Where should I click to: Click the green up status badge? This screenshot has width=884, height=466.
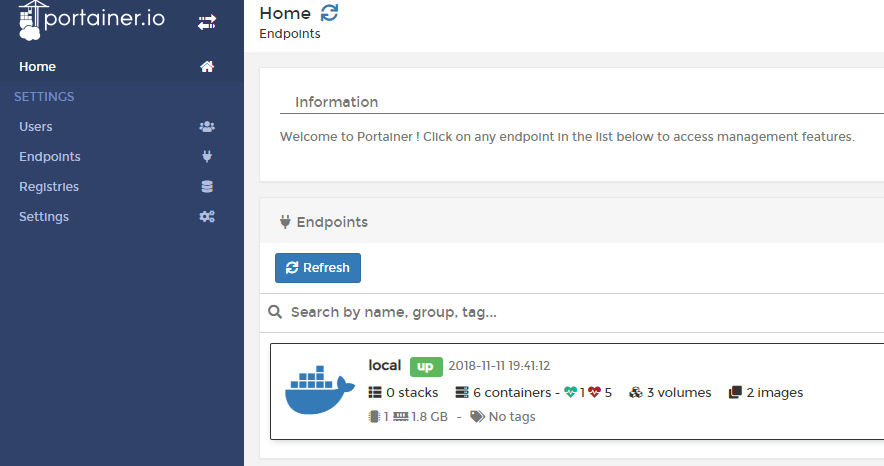tap(426, 366)
